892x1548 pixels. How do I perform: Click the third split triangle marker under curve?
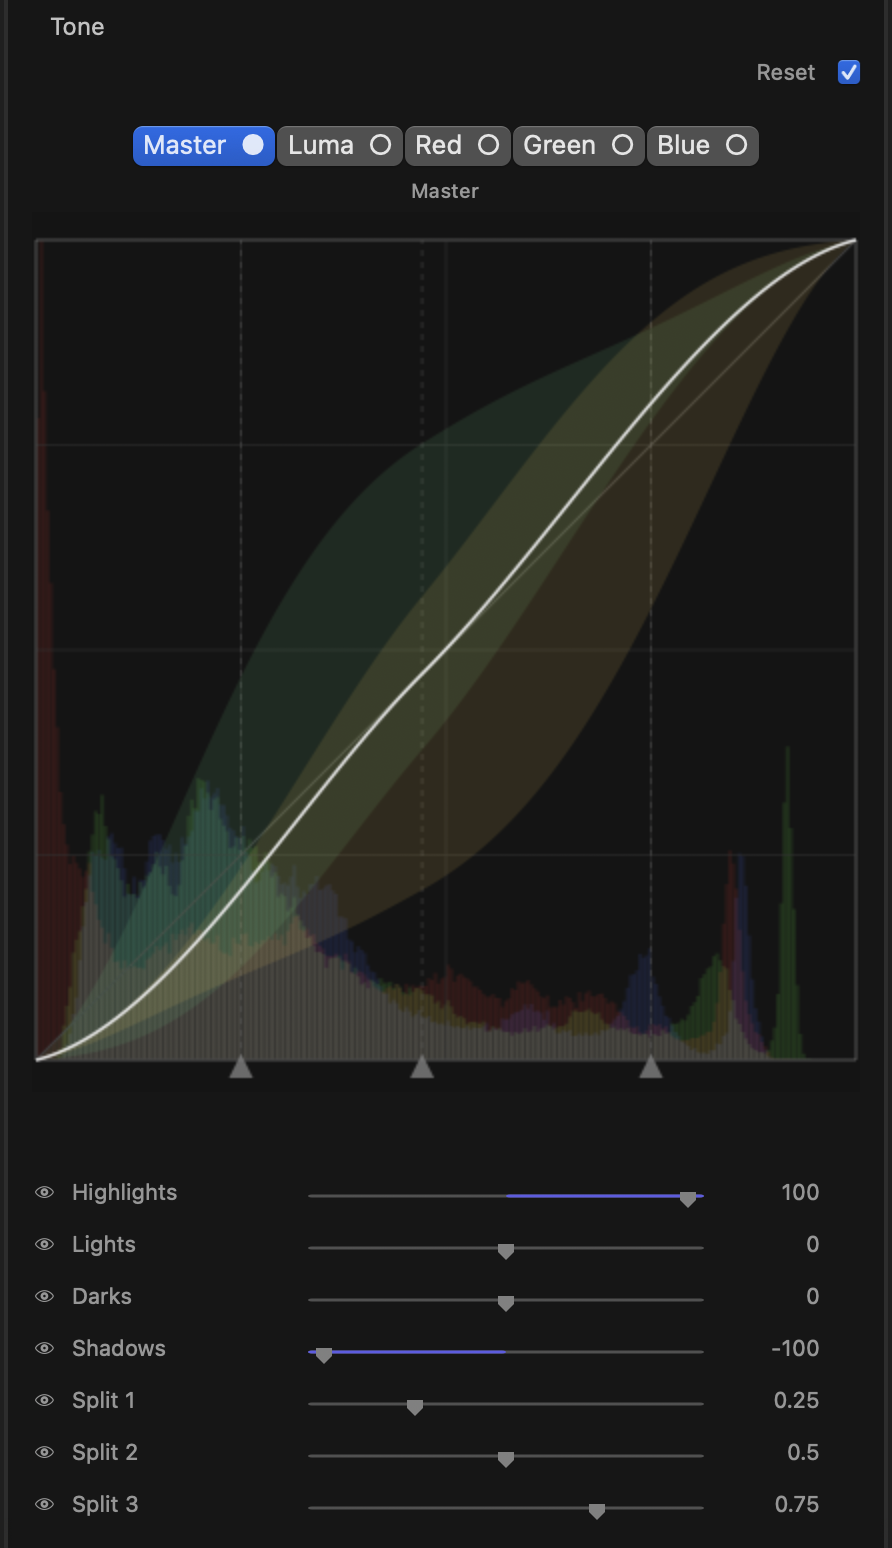pyautogui.click(x=651, y=1066)
